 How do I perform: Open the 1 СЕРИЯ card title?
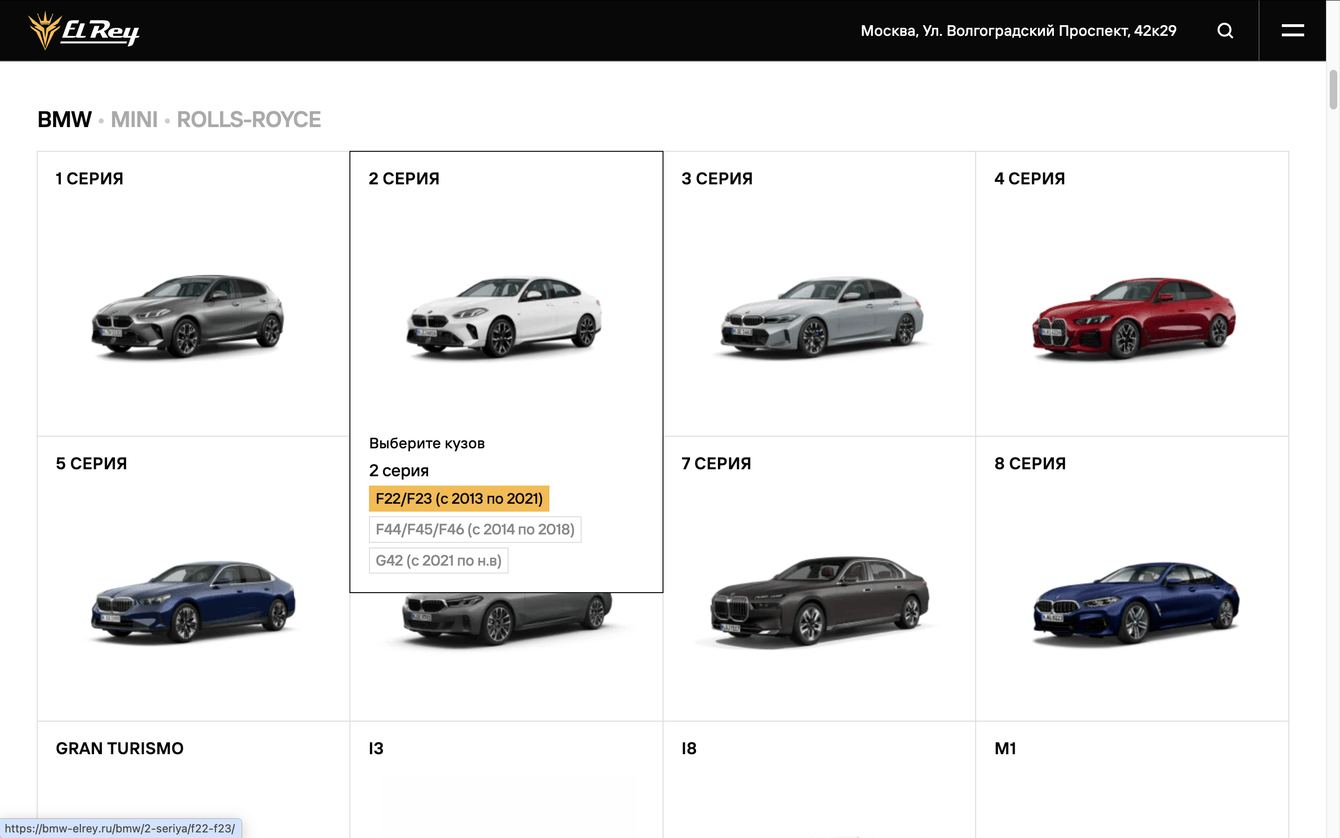click(90, 179)
